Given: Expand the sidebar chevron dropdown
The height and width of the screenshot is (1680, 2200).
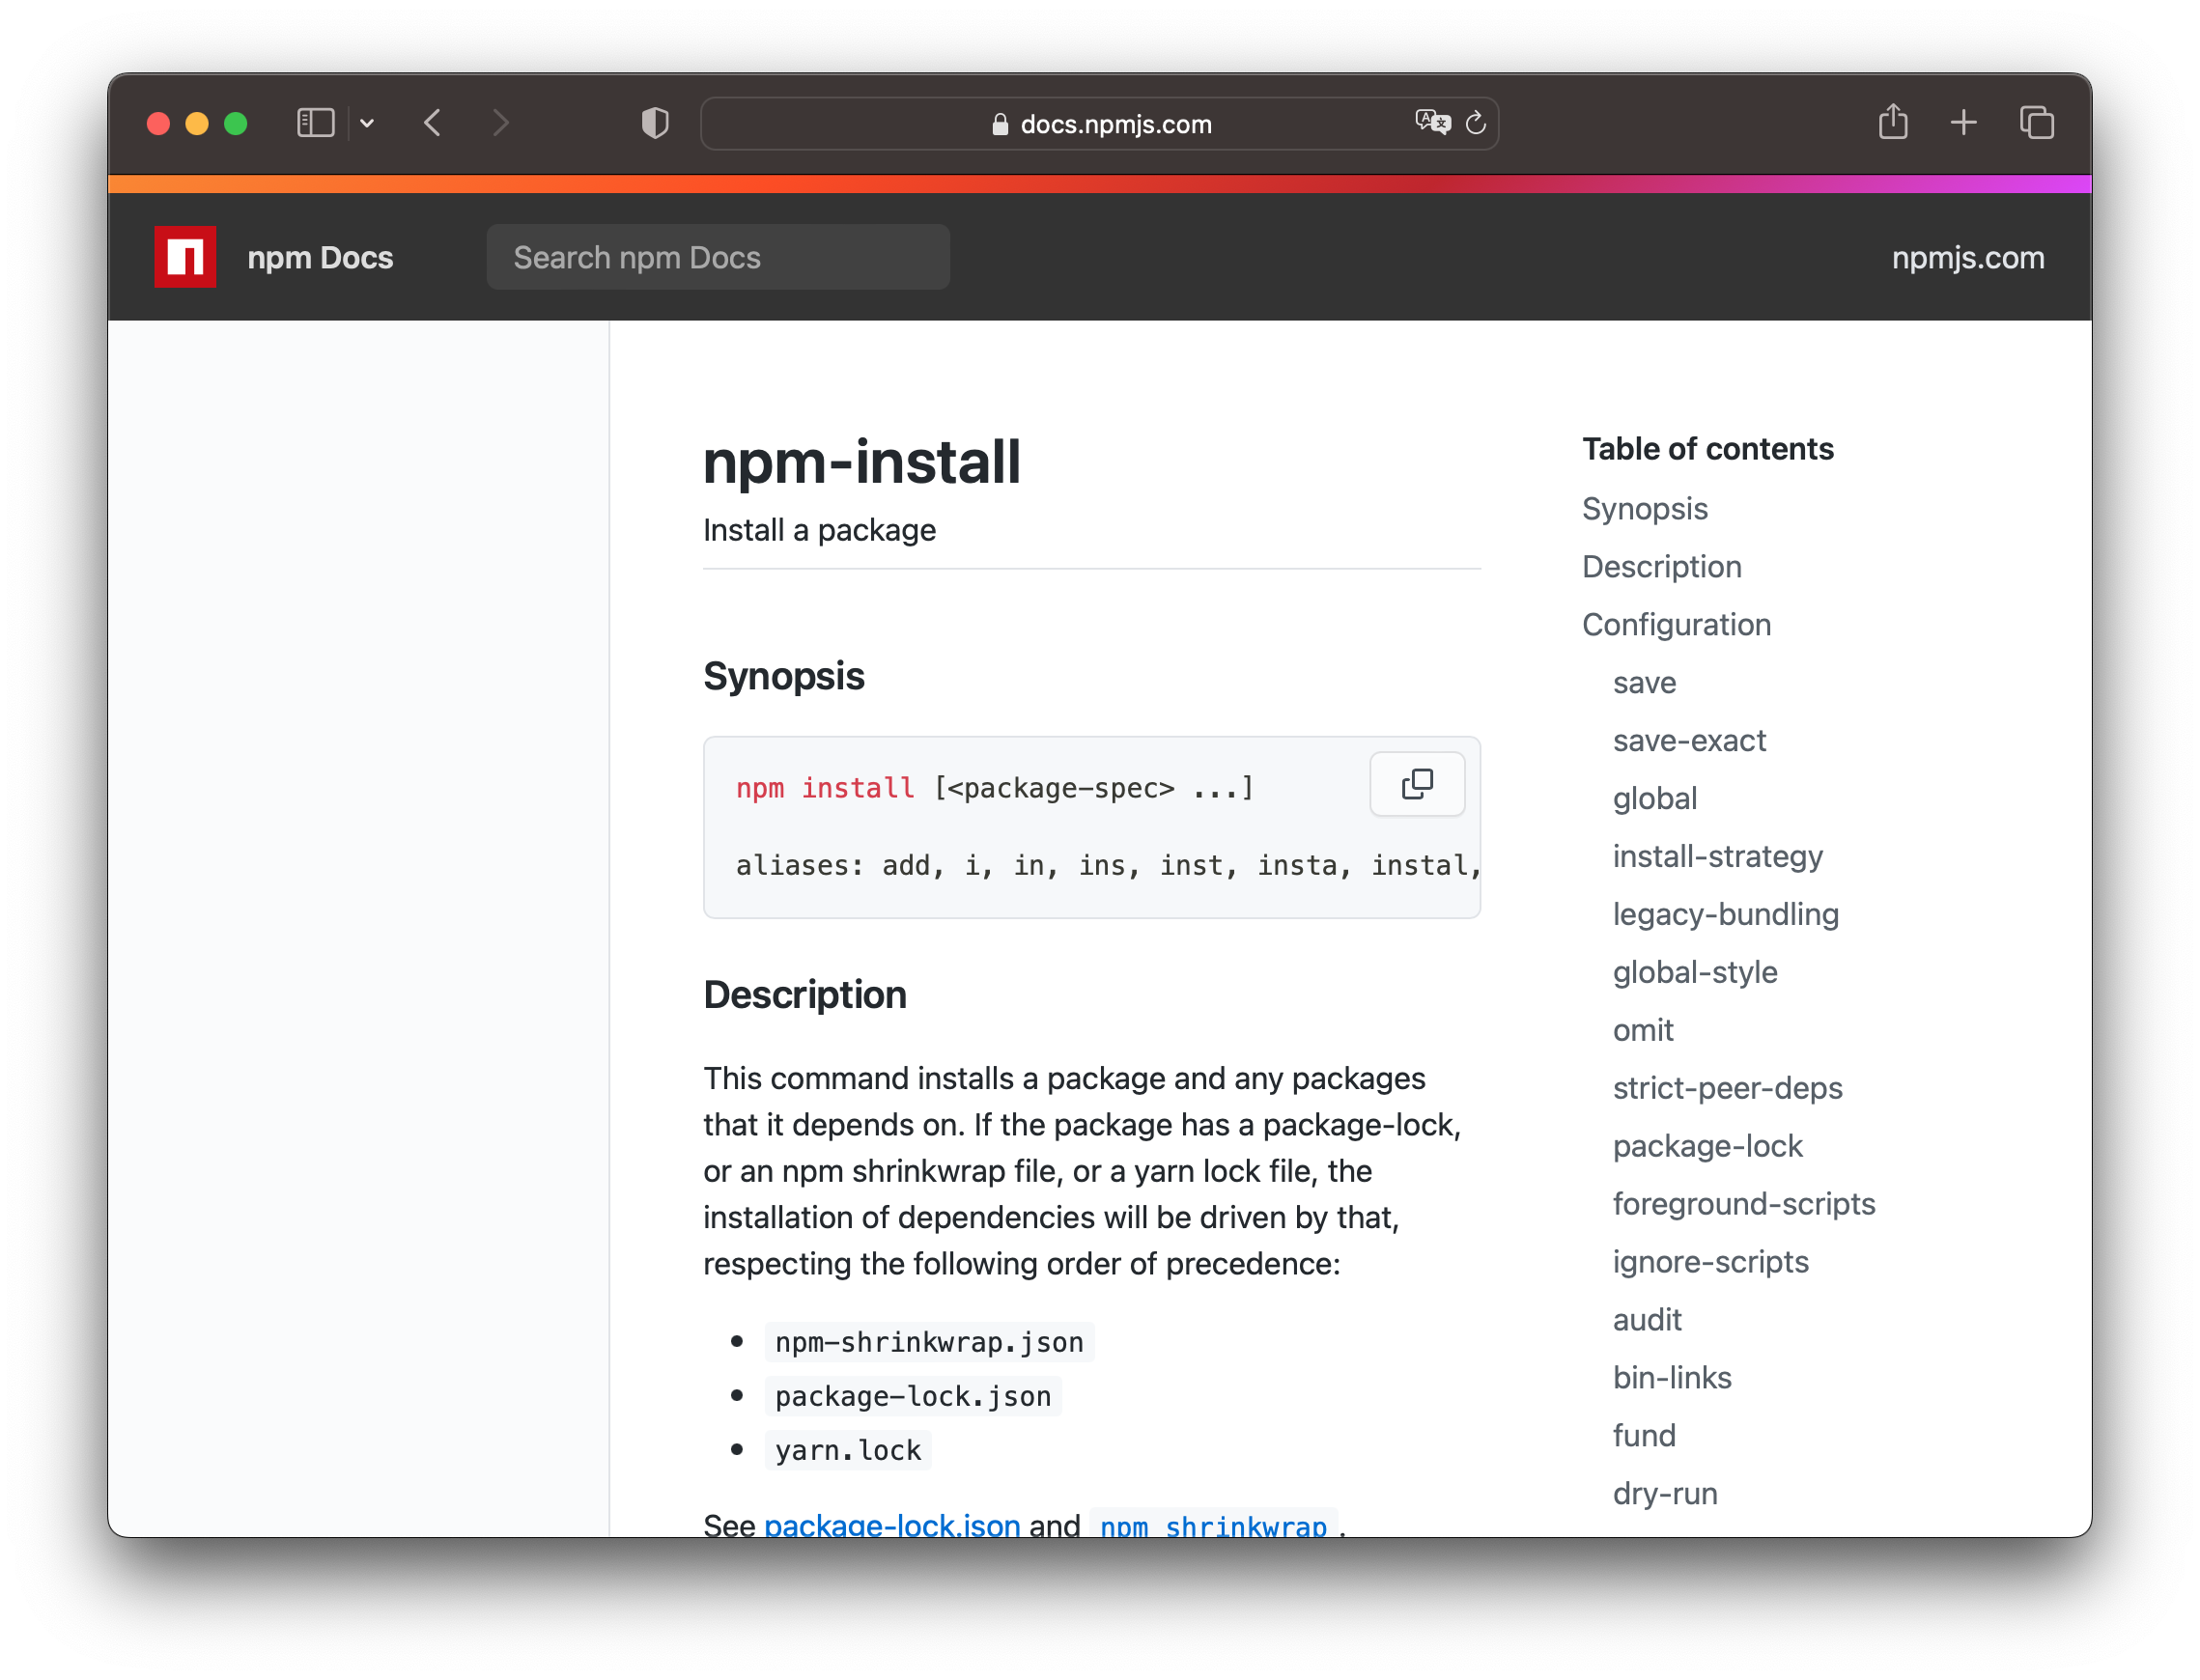Looking at the screenshot, I should click(367, 123).
